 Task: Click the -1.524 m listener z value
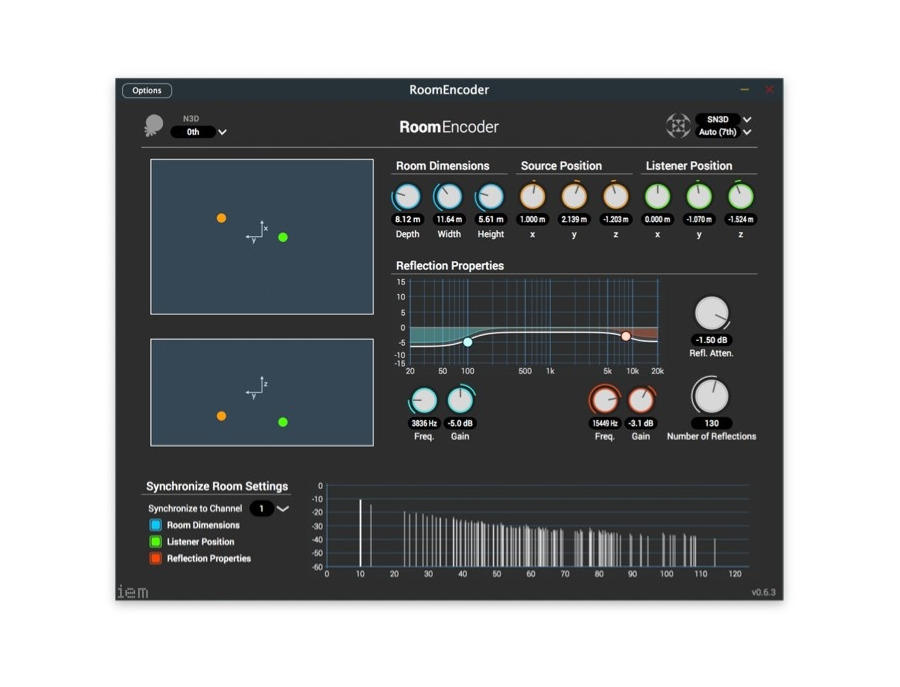740,219
